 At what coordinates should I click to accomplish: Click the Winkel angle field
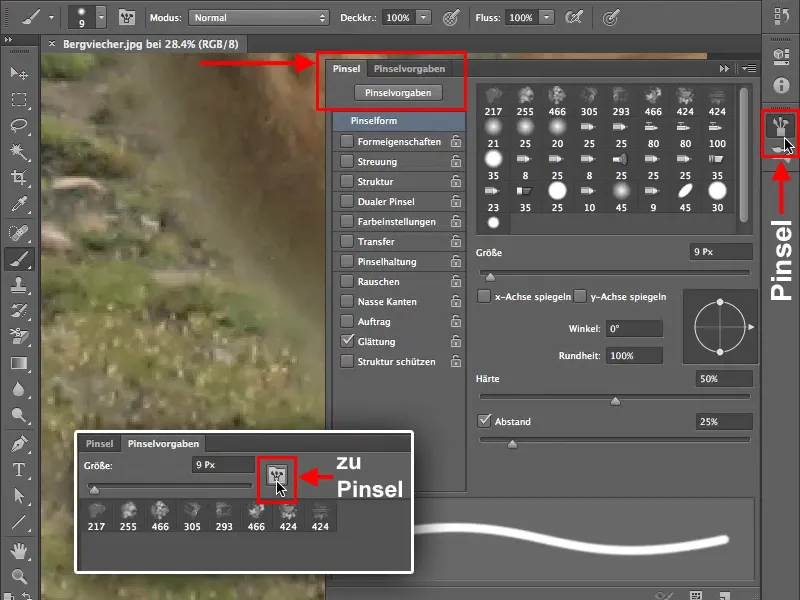(634, 329)
